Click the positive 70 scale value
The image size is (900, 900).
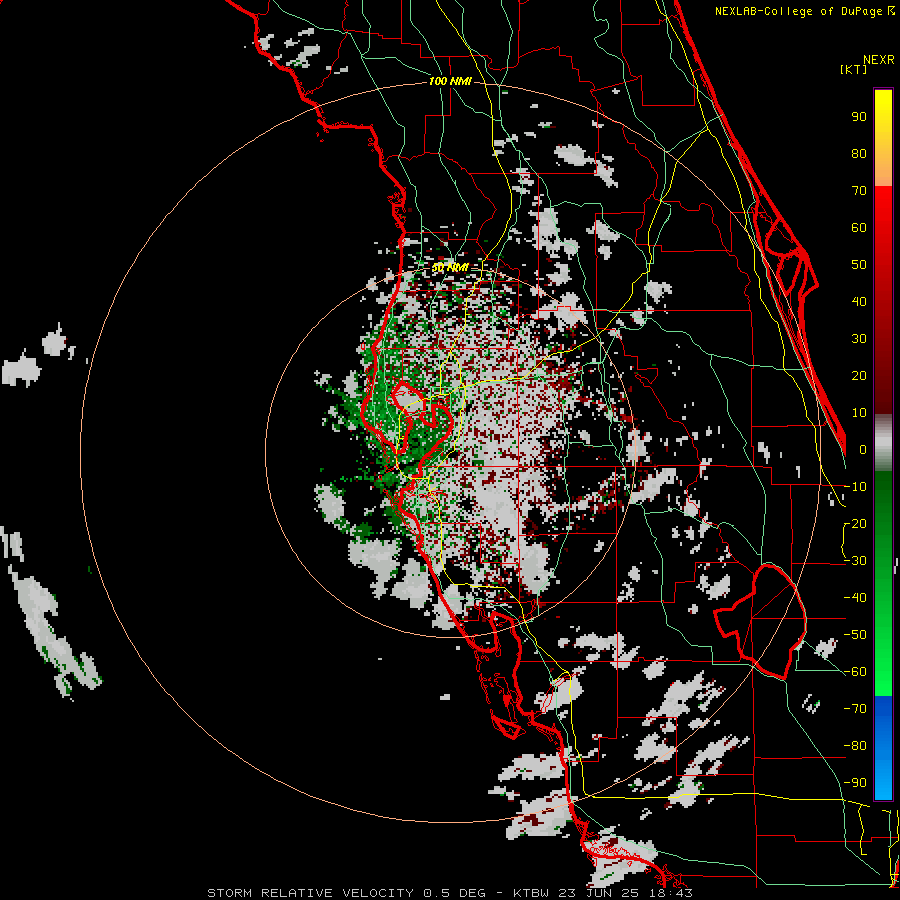tap(859, 191)
